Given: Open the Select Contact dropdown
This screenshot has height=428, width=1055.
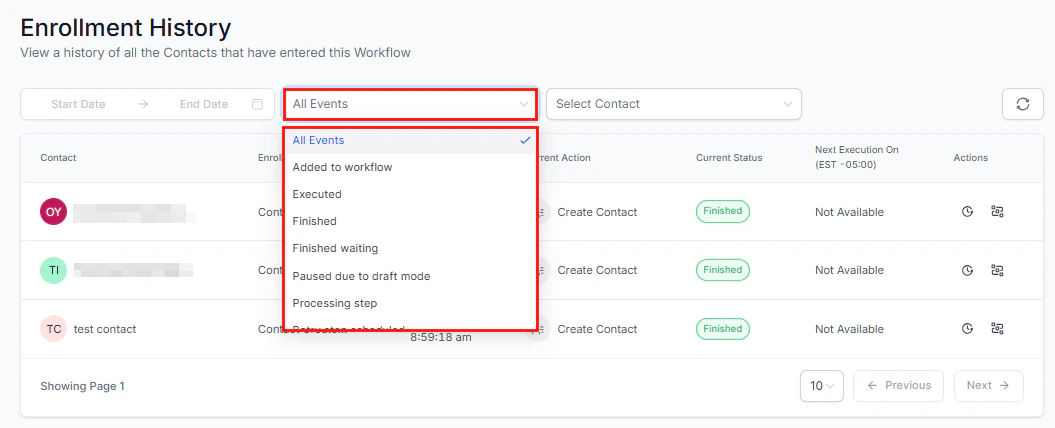Looking at the screenshot, I should (674, 104).
